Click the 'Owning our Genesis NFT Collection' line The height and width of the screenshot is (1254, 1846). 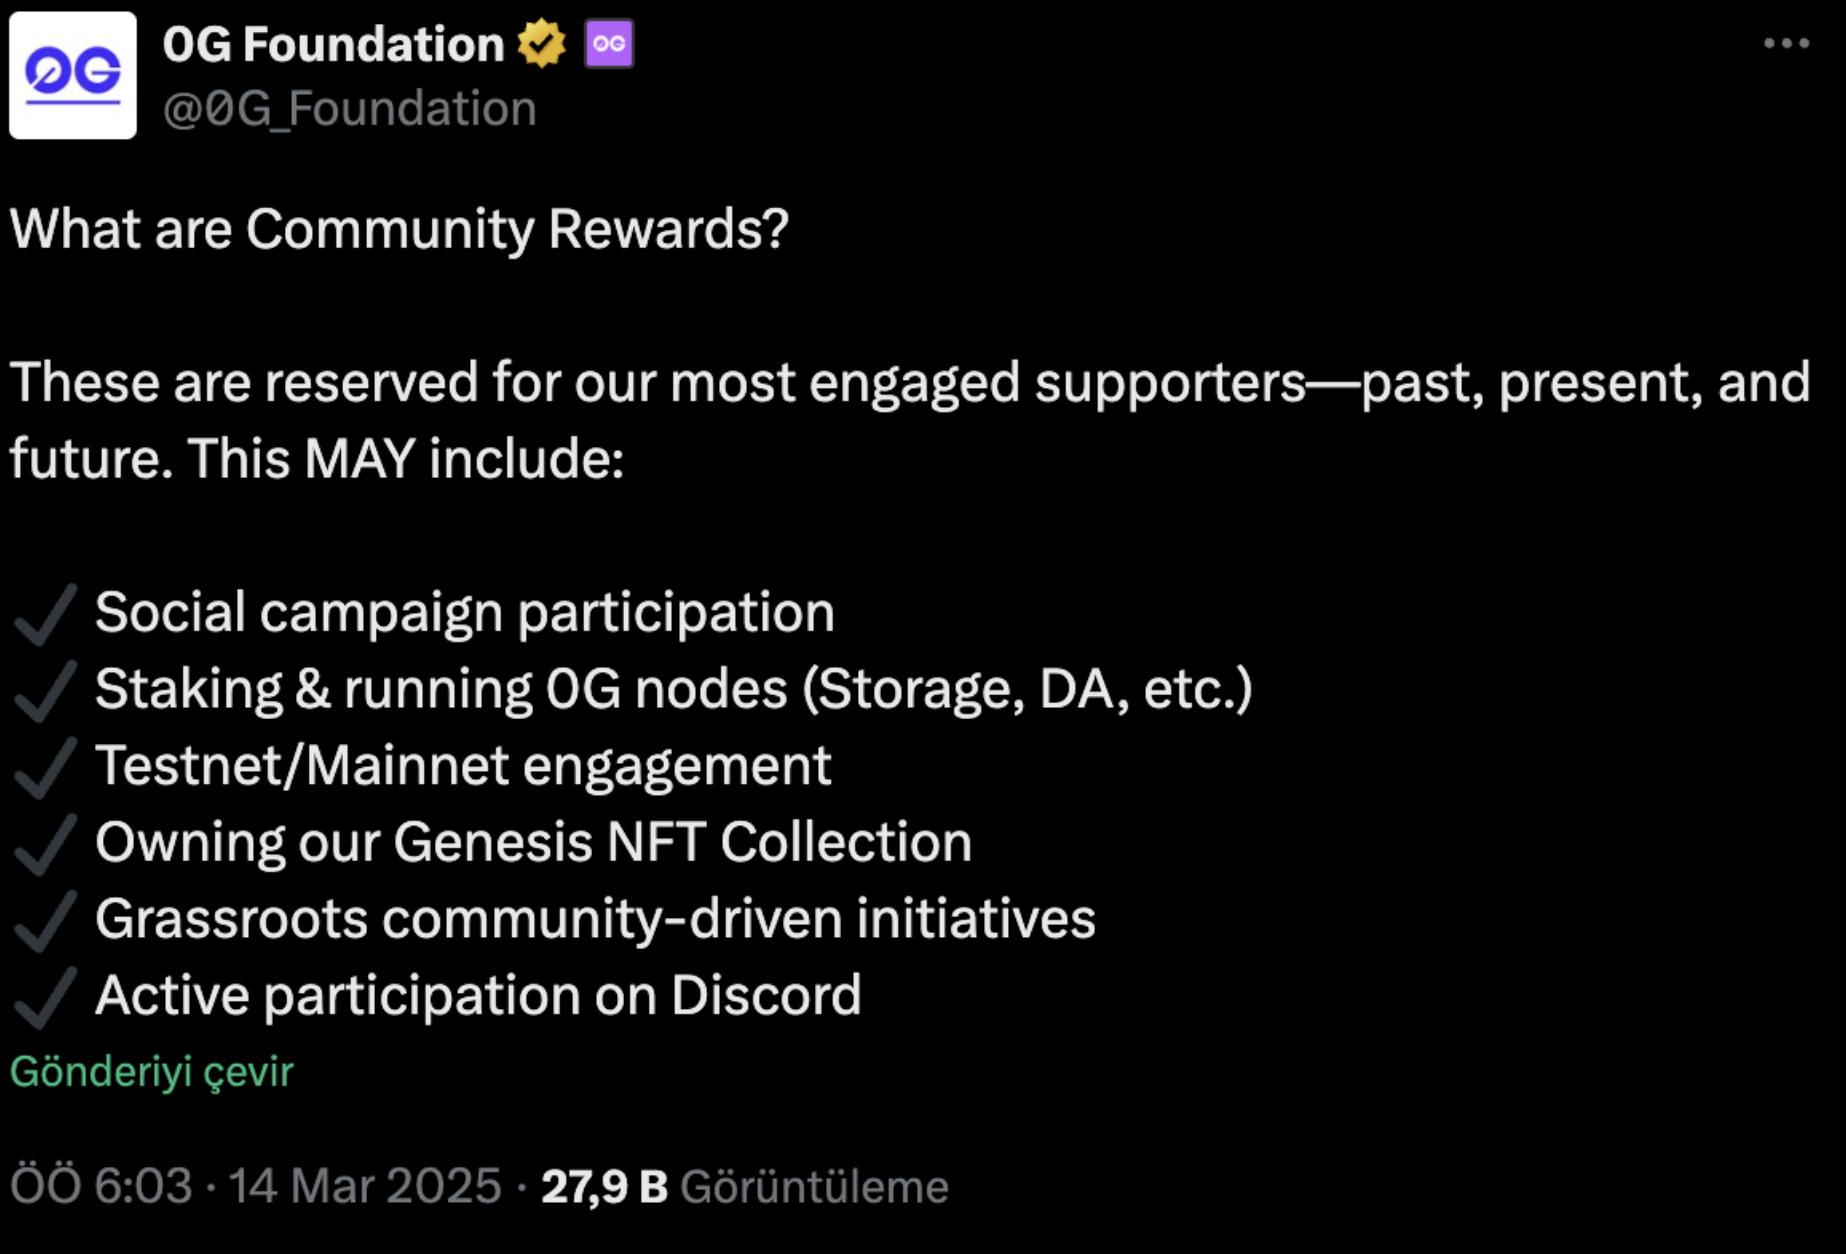click(533, 842)
